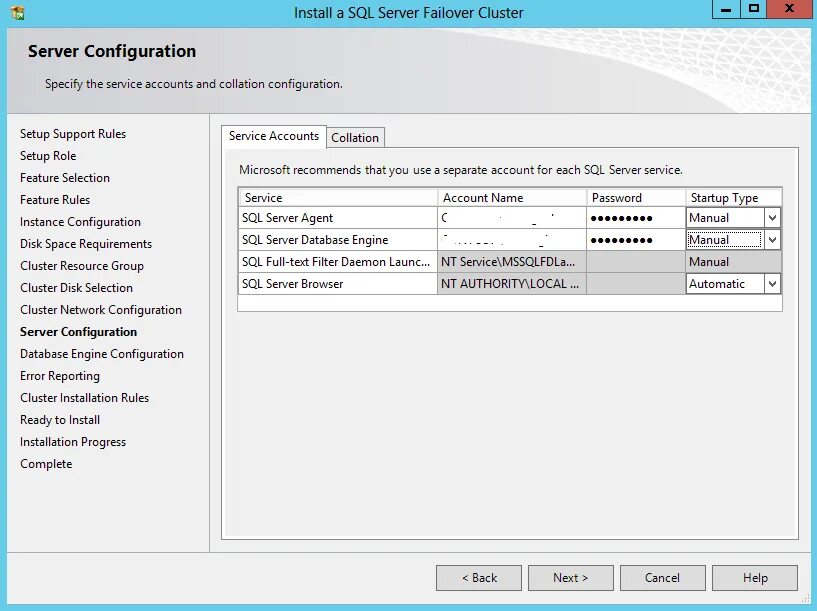The height and width of the screenshot is (611, 817).
Task: Switch to the Collation tab
Action: coord(355,137)
